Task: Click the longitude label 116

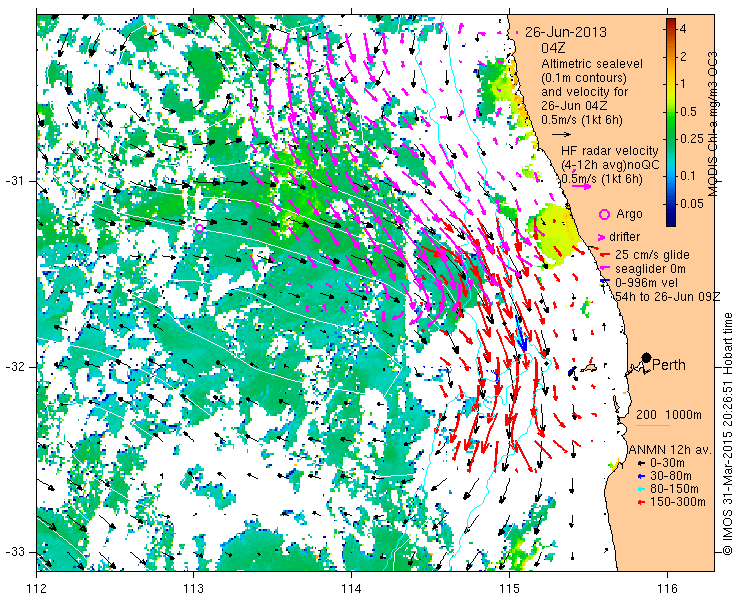Action: pos(667,588)
